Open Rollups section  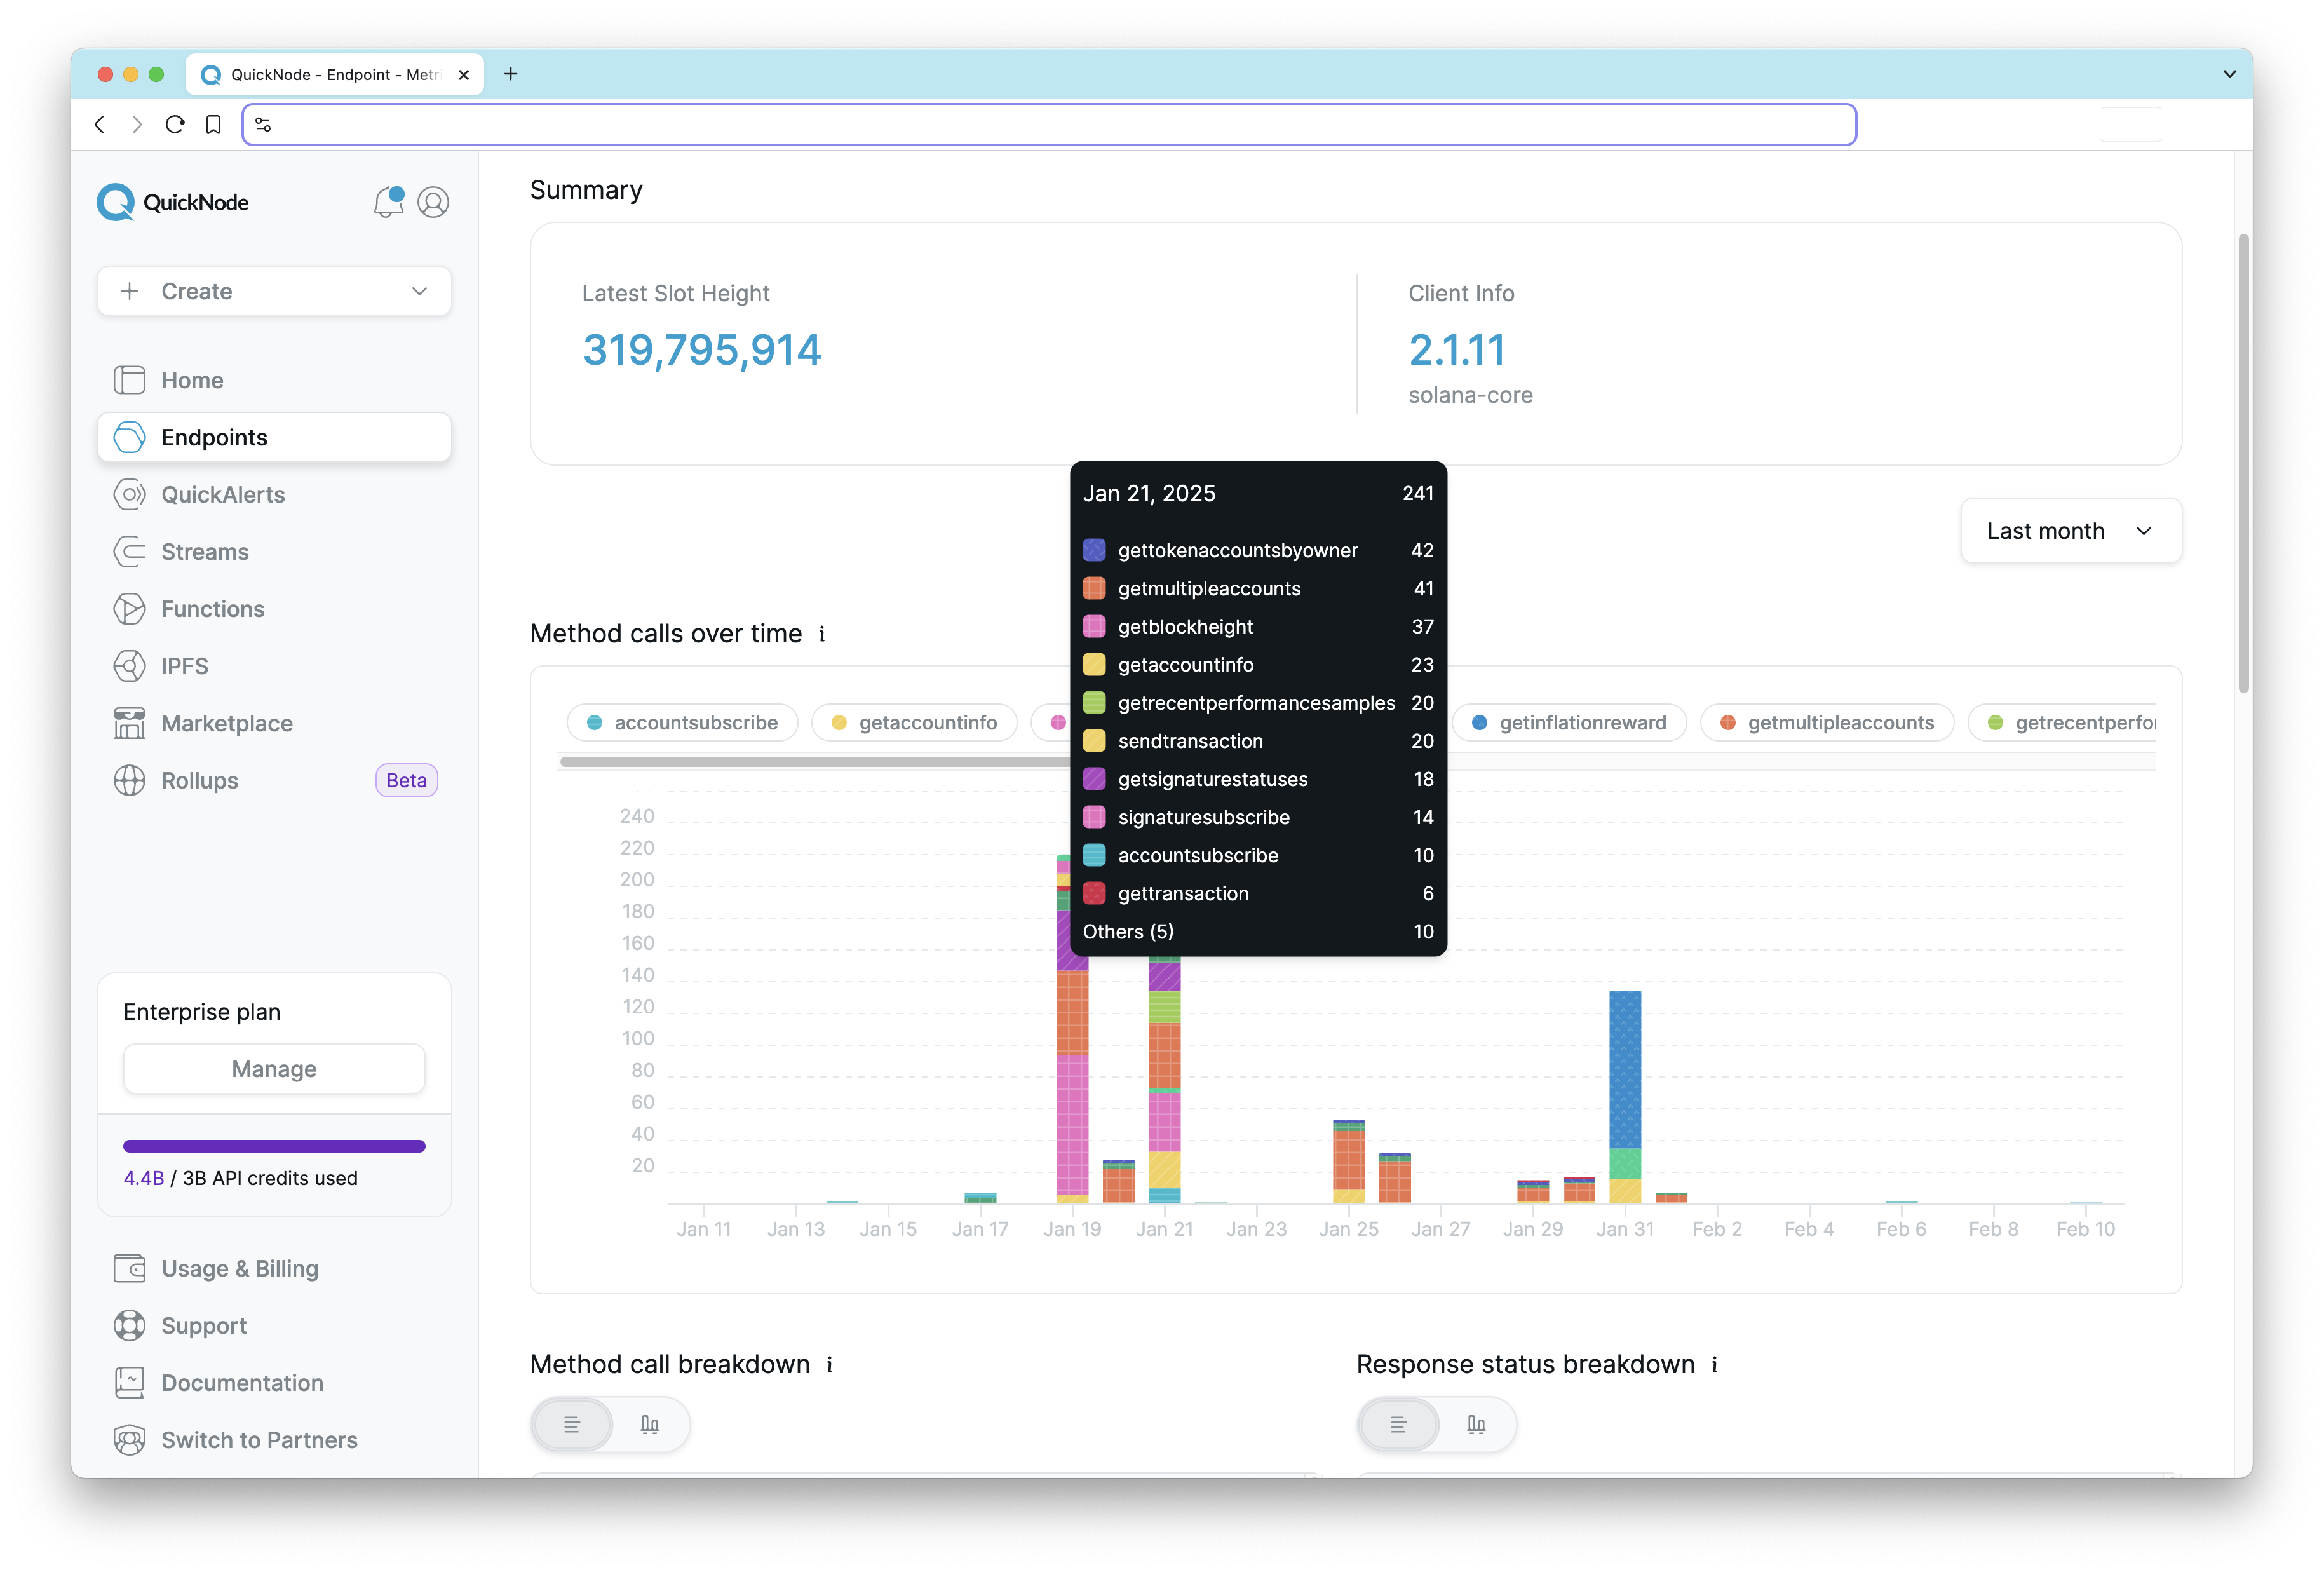(274, 780)
